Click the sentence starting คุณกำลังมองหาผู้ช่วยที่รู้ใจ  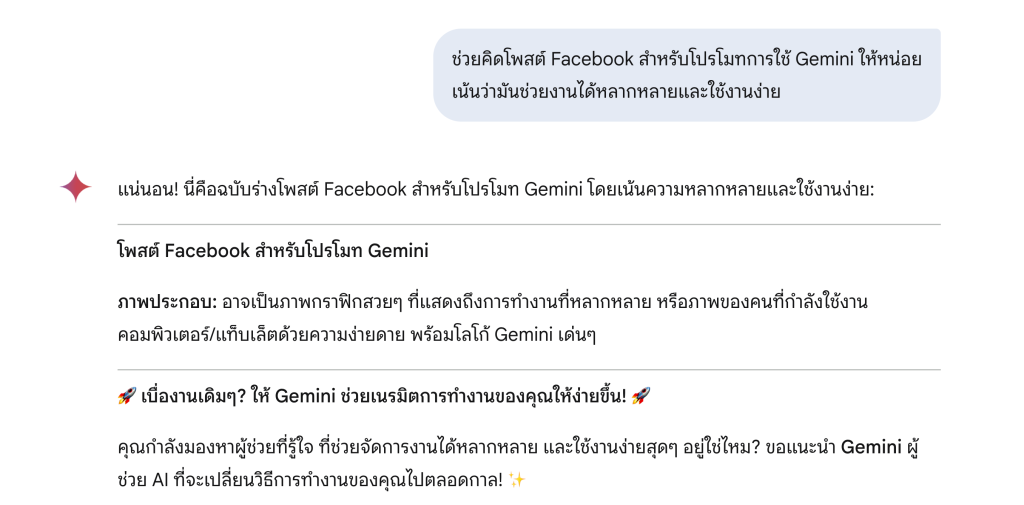428,448
